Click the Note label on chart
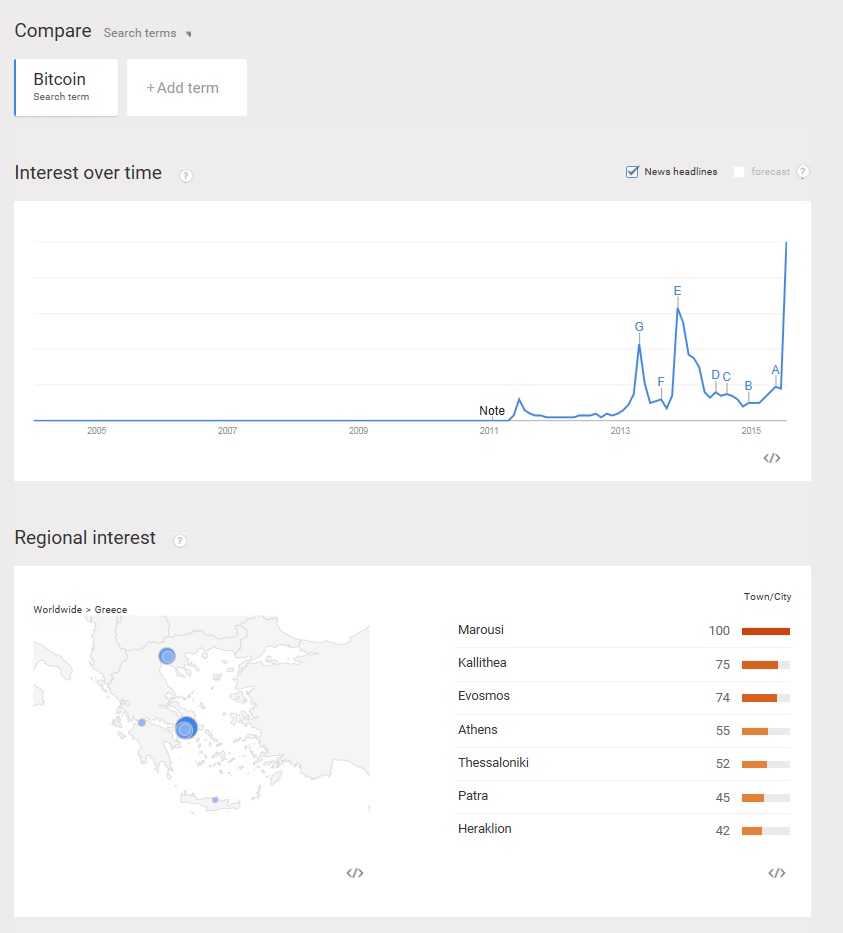843x933 pixels. tap(492, 411)
